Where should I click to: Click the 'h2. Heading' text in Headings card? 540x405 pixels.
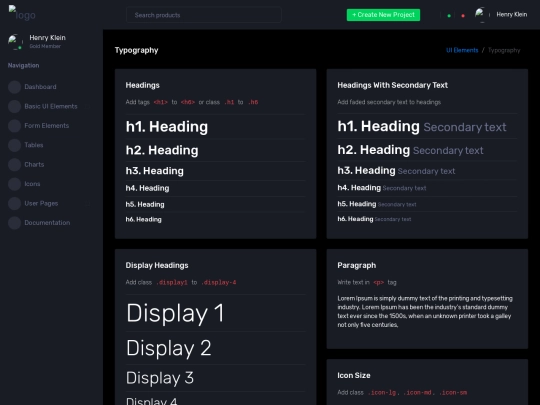(162, 150)
